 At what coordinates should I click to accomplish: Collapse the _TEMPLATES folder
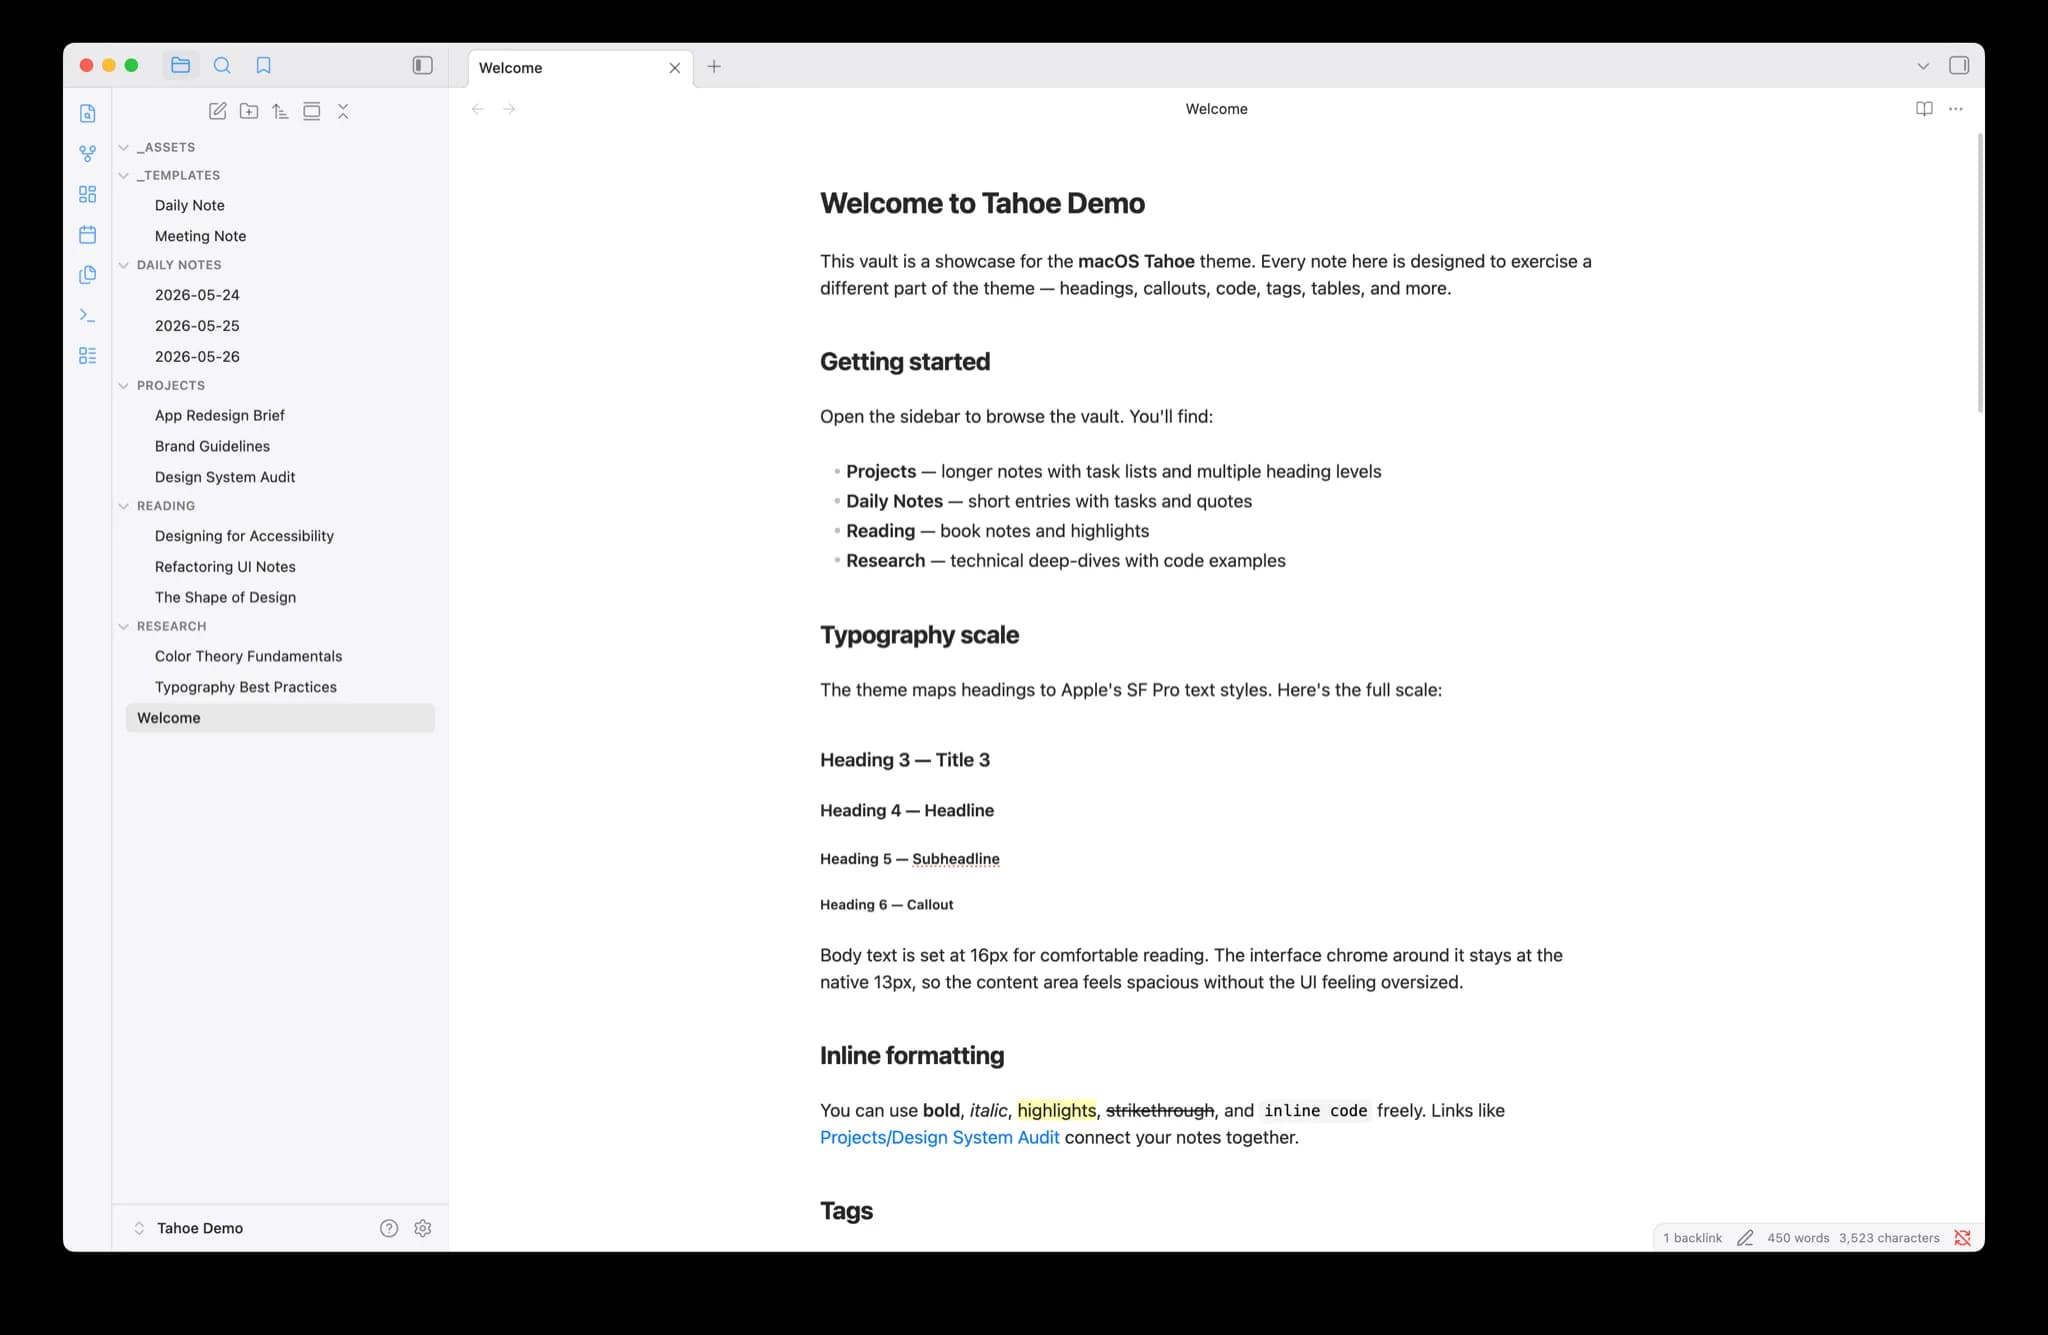(x=124, y=175)
